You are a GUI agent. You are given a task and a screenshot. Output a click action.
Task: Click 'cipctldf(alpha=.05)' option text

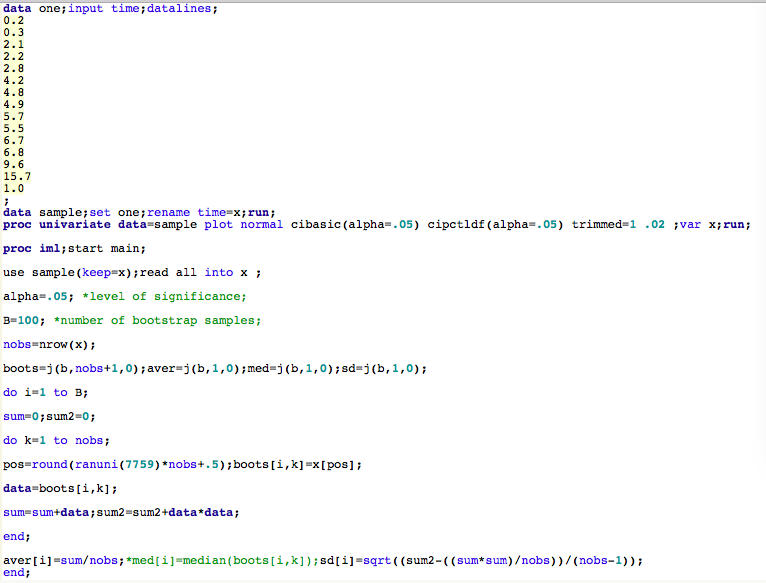tap(495, 224)
